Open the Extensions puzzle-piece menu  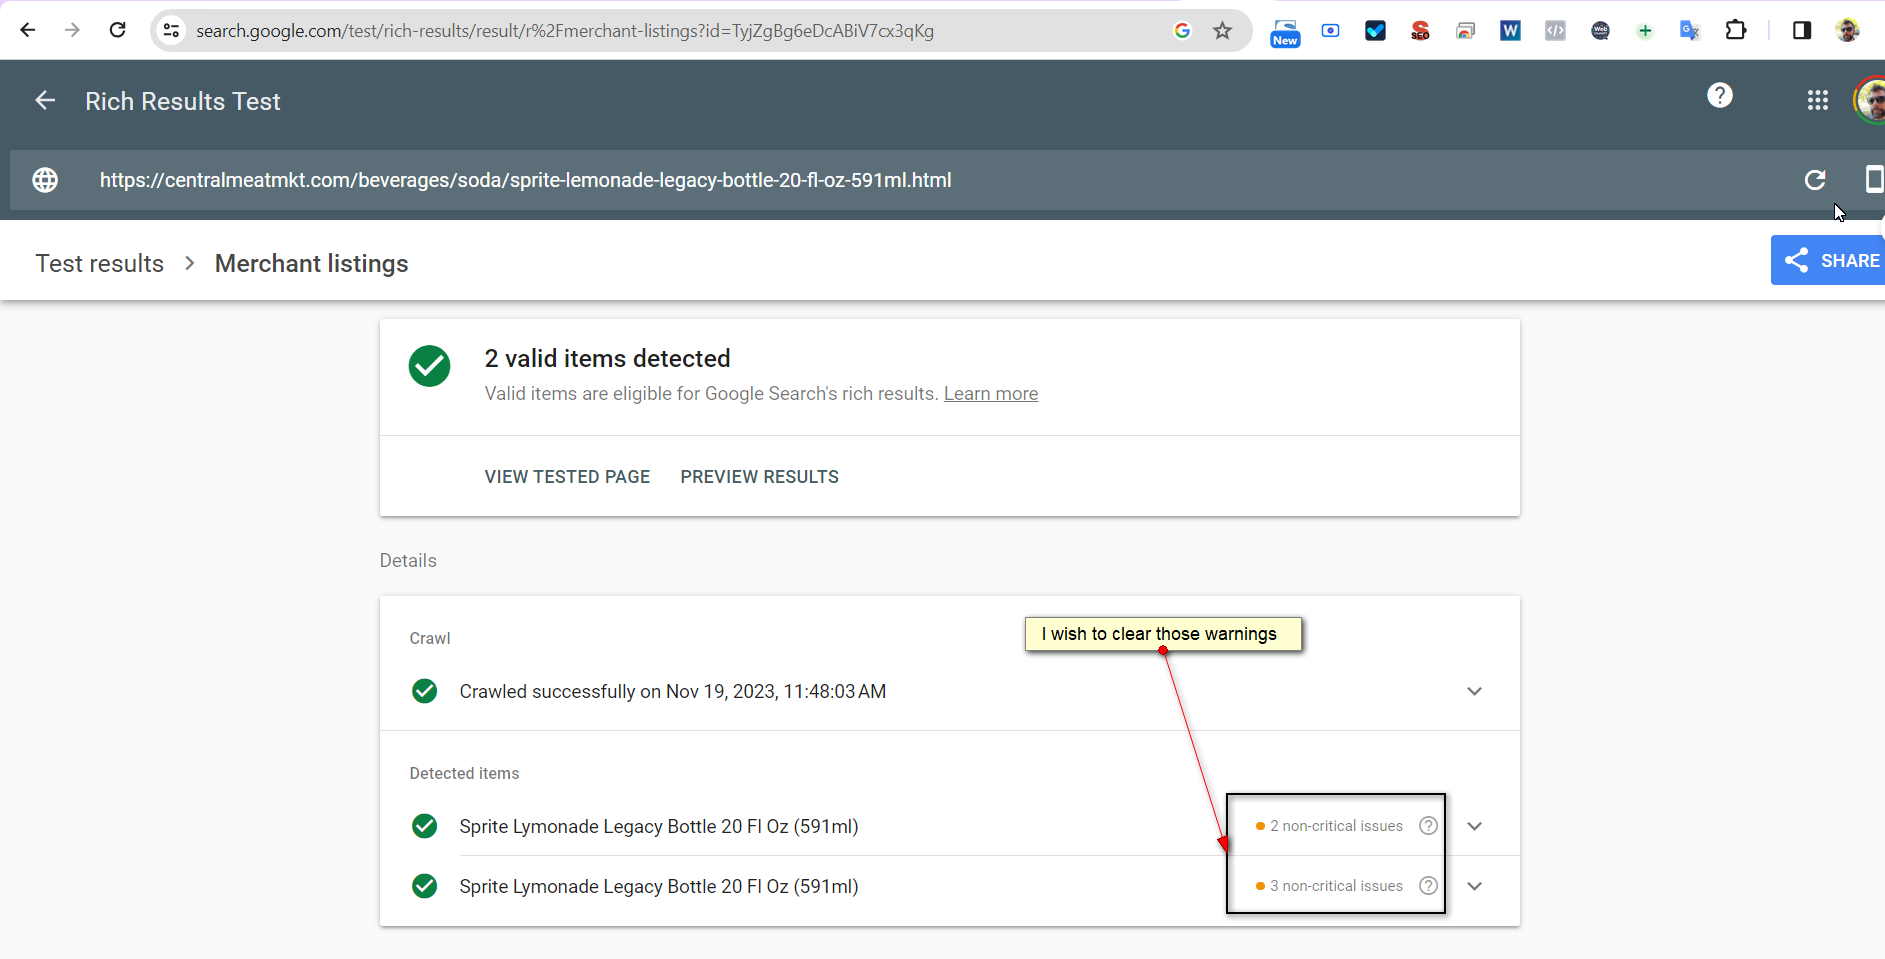(x=1736, y=30)
